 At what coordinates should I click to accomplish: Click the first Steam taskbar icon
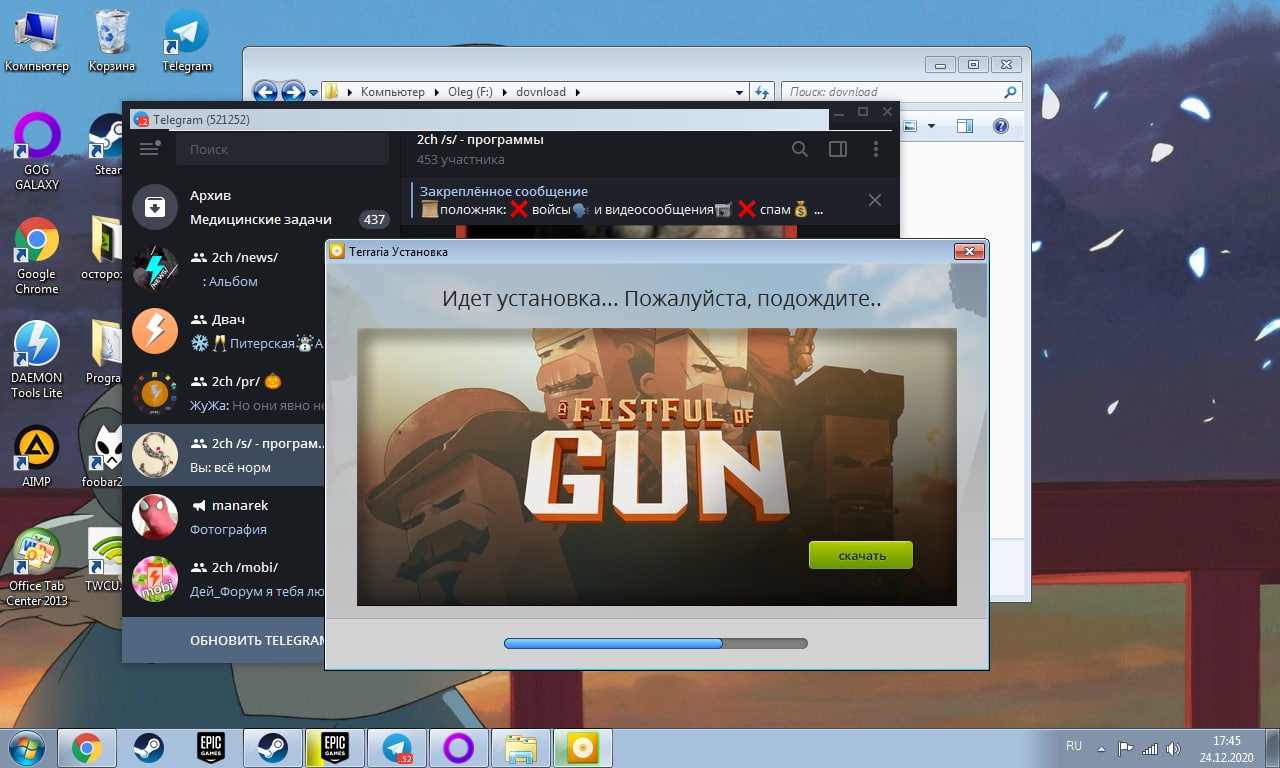tap(150, 748)
